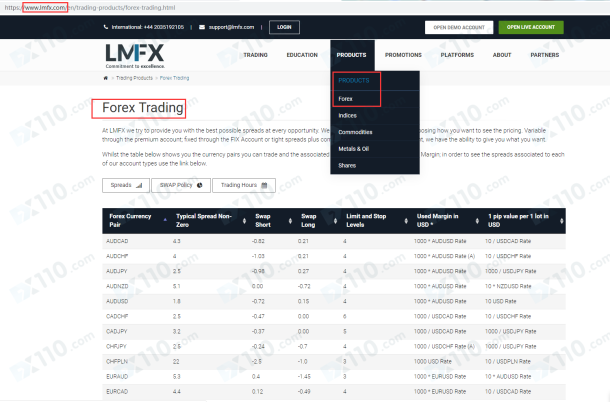This screenshot has height=402, width=610.
Task: Open the EDUCATION menu
Action: [302, 55]
